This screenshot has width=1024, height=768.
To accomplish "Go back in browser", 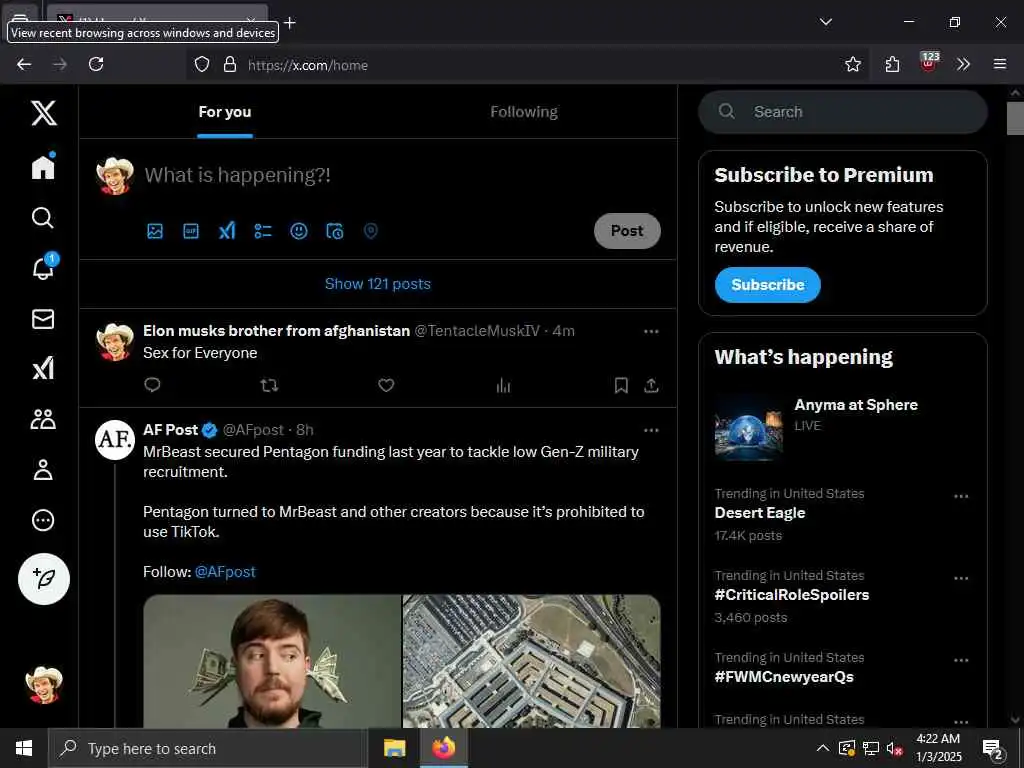I will 24,64.
